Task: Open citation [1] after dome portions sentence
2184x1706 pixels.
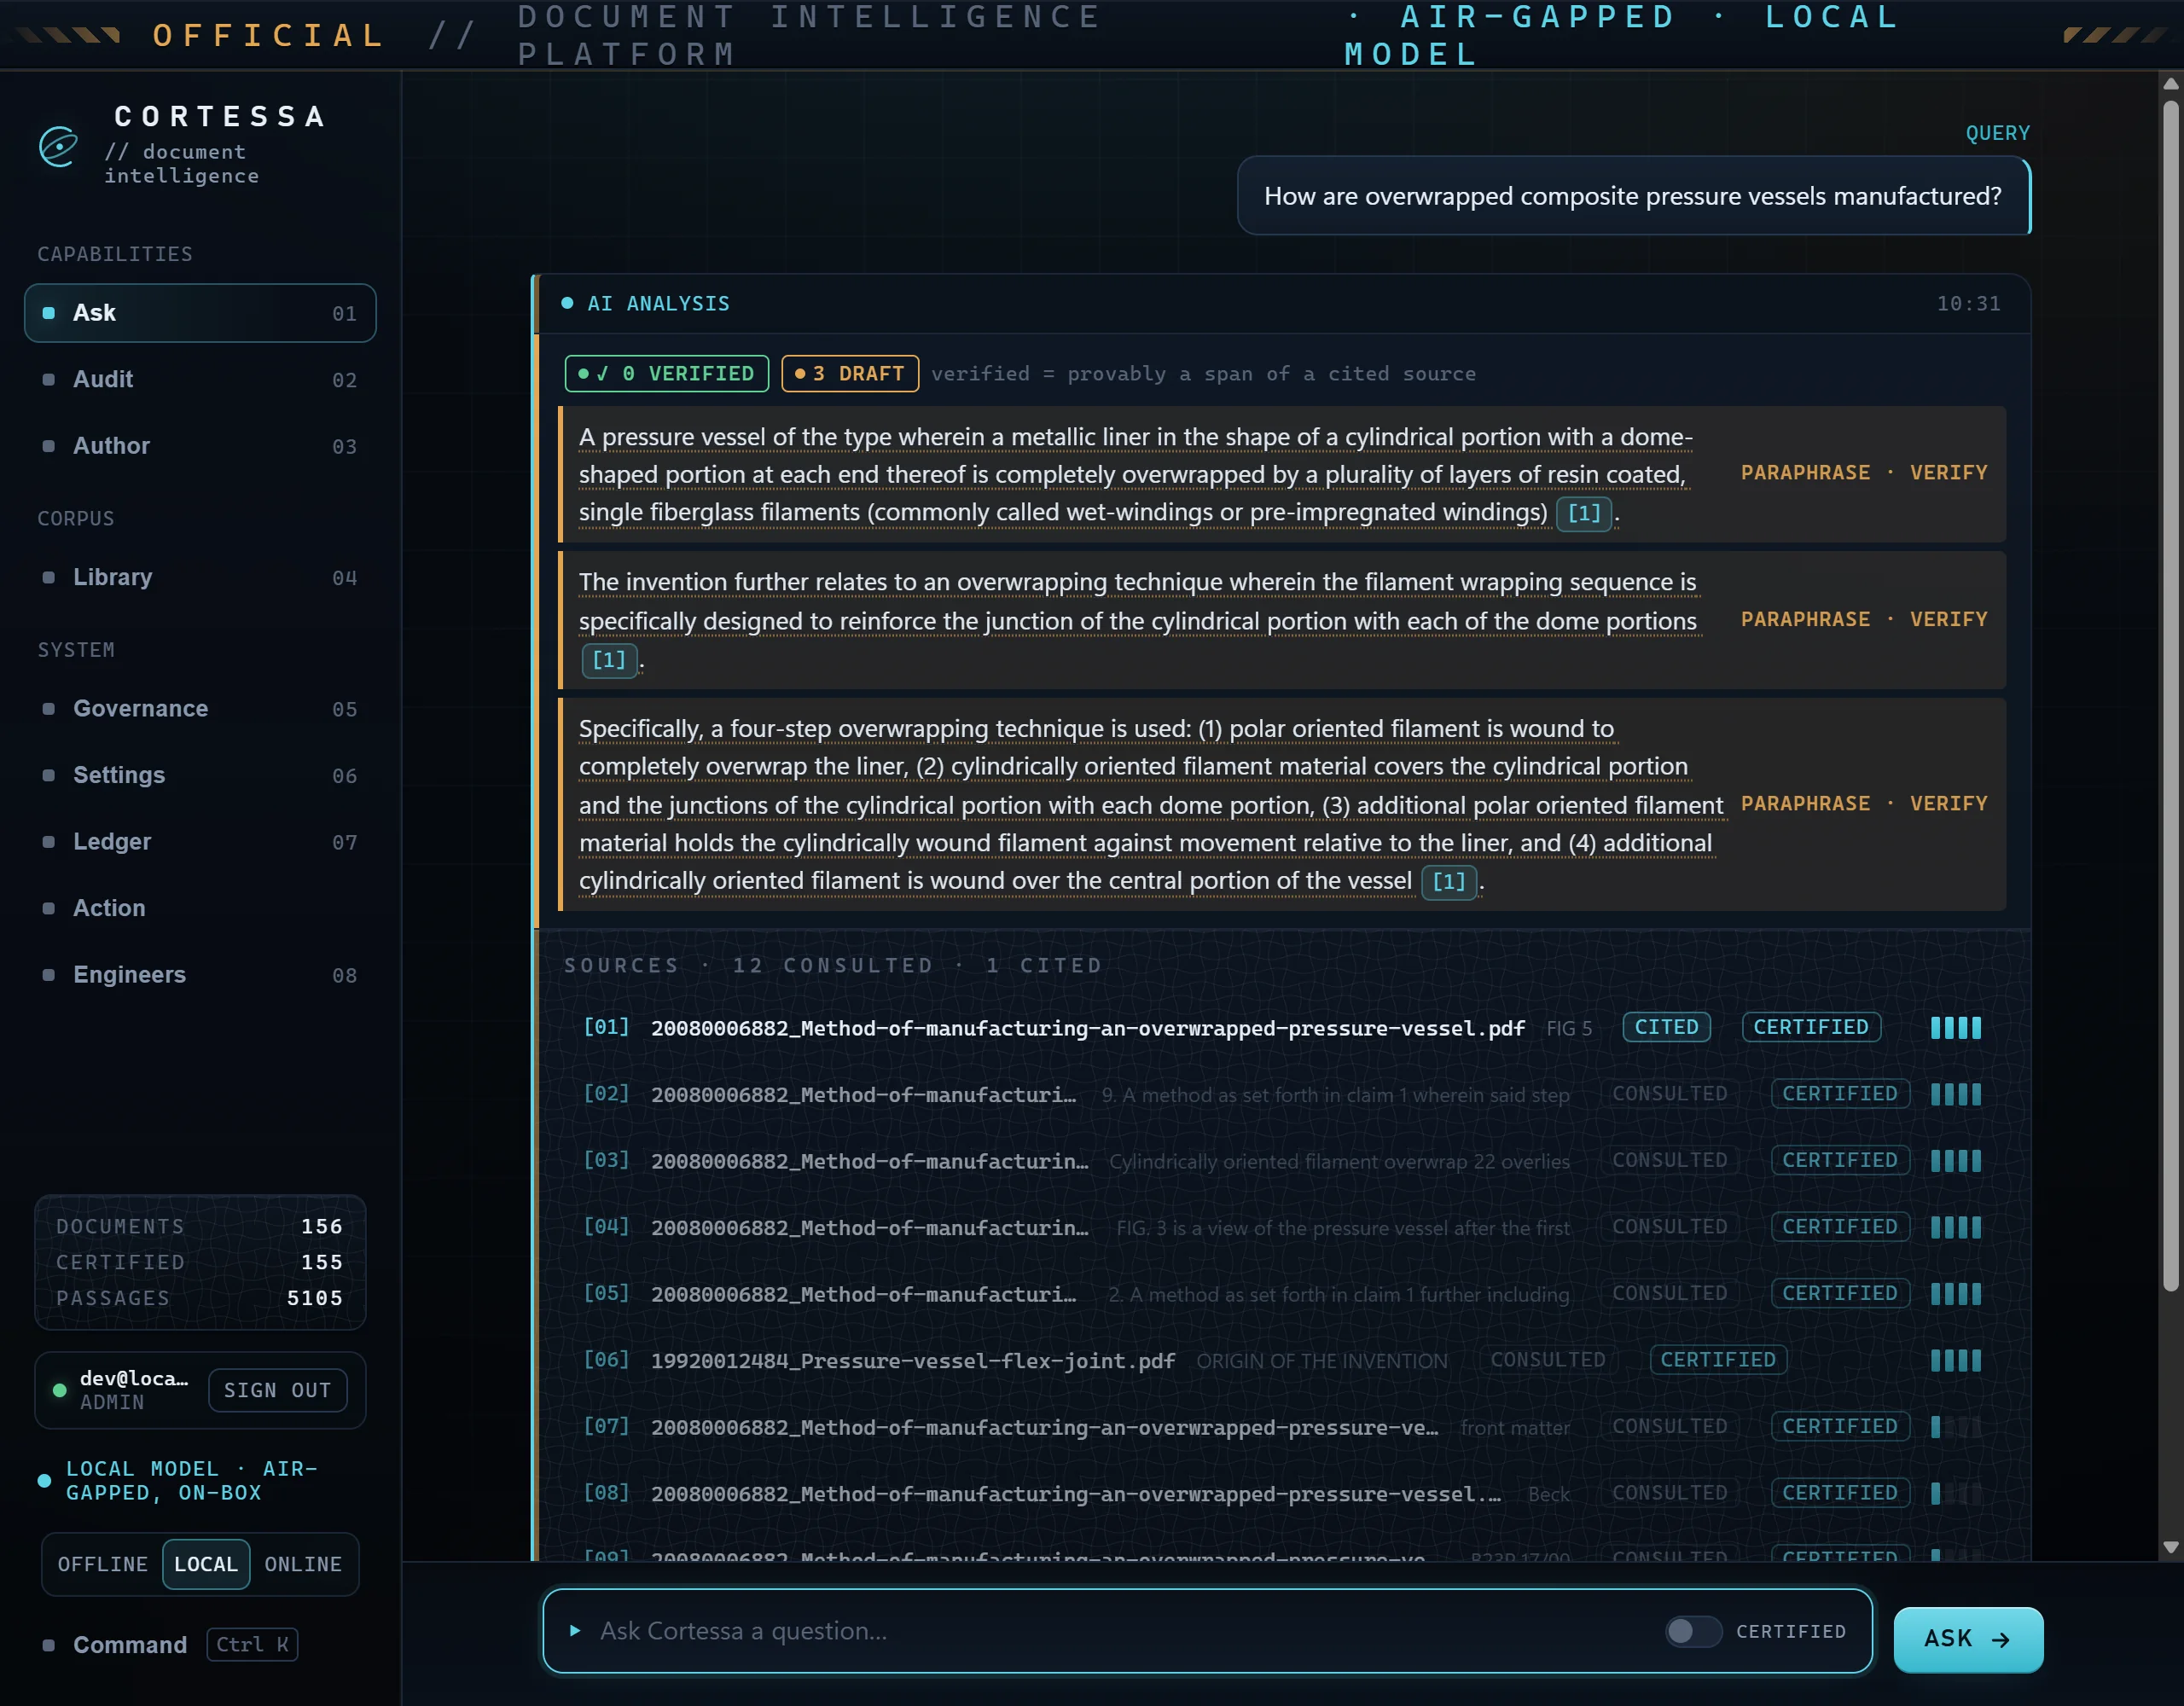Action: tap(609, 661)
